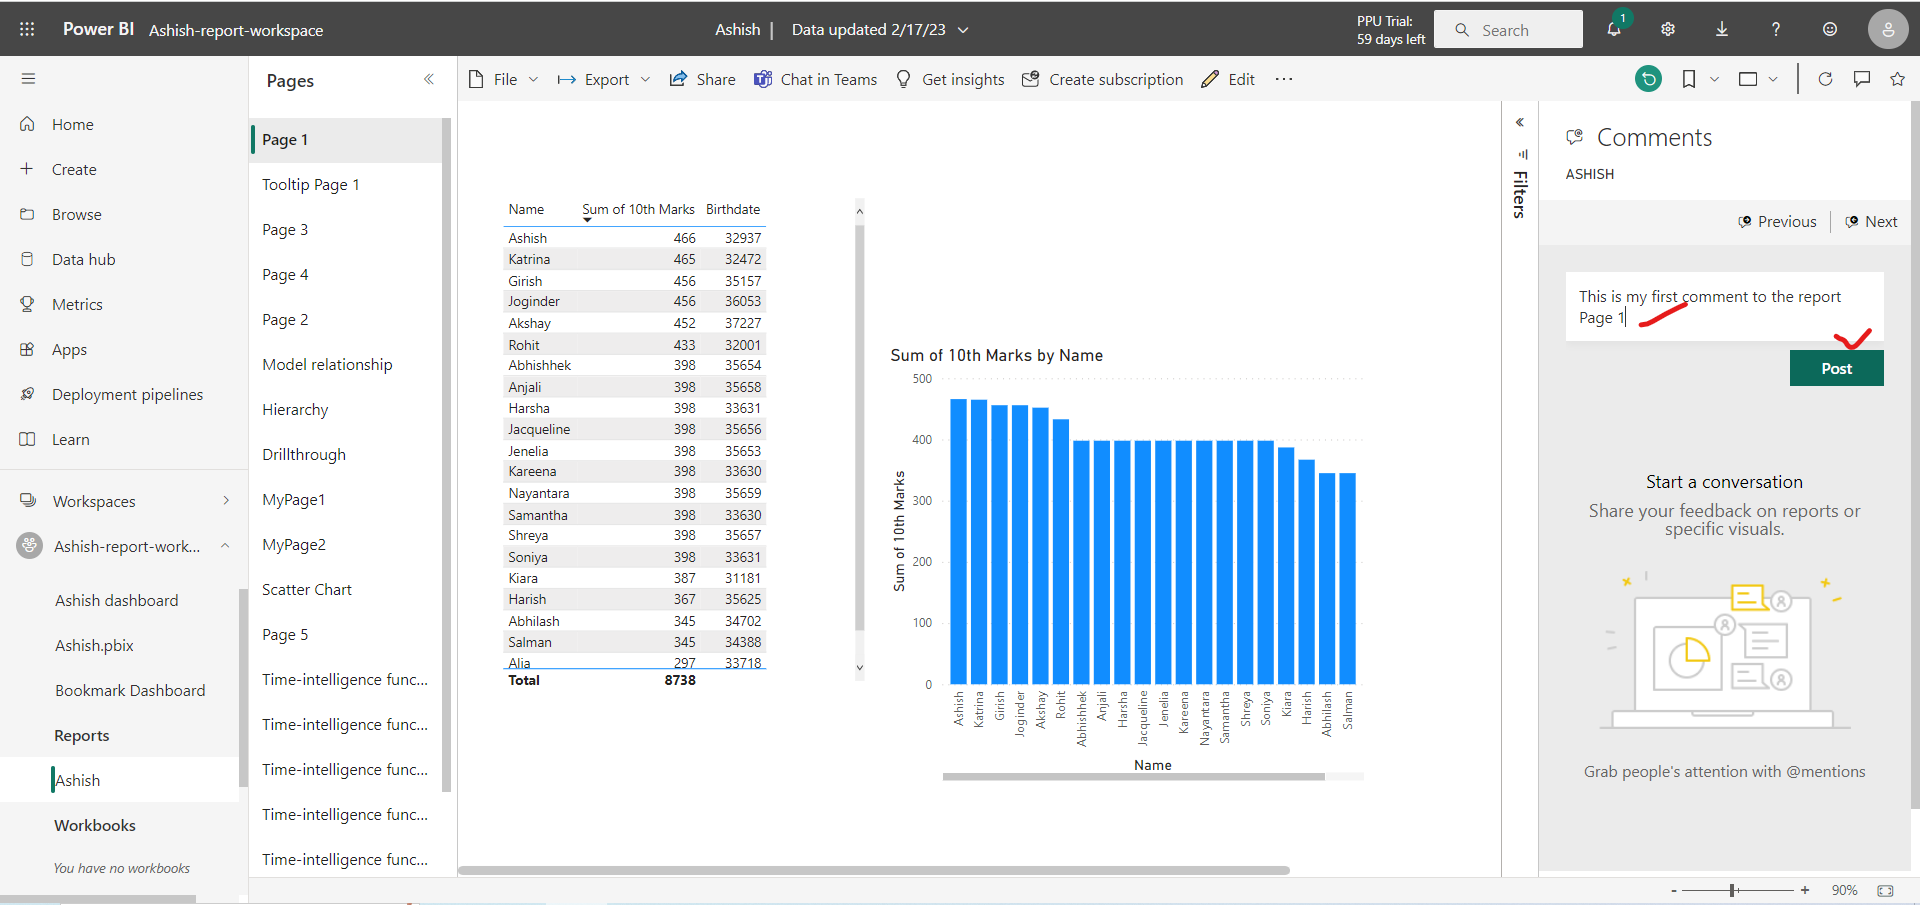Select Get insights
This screenshot has width=1920, height=905.
(949, 79)
